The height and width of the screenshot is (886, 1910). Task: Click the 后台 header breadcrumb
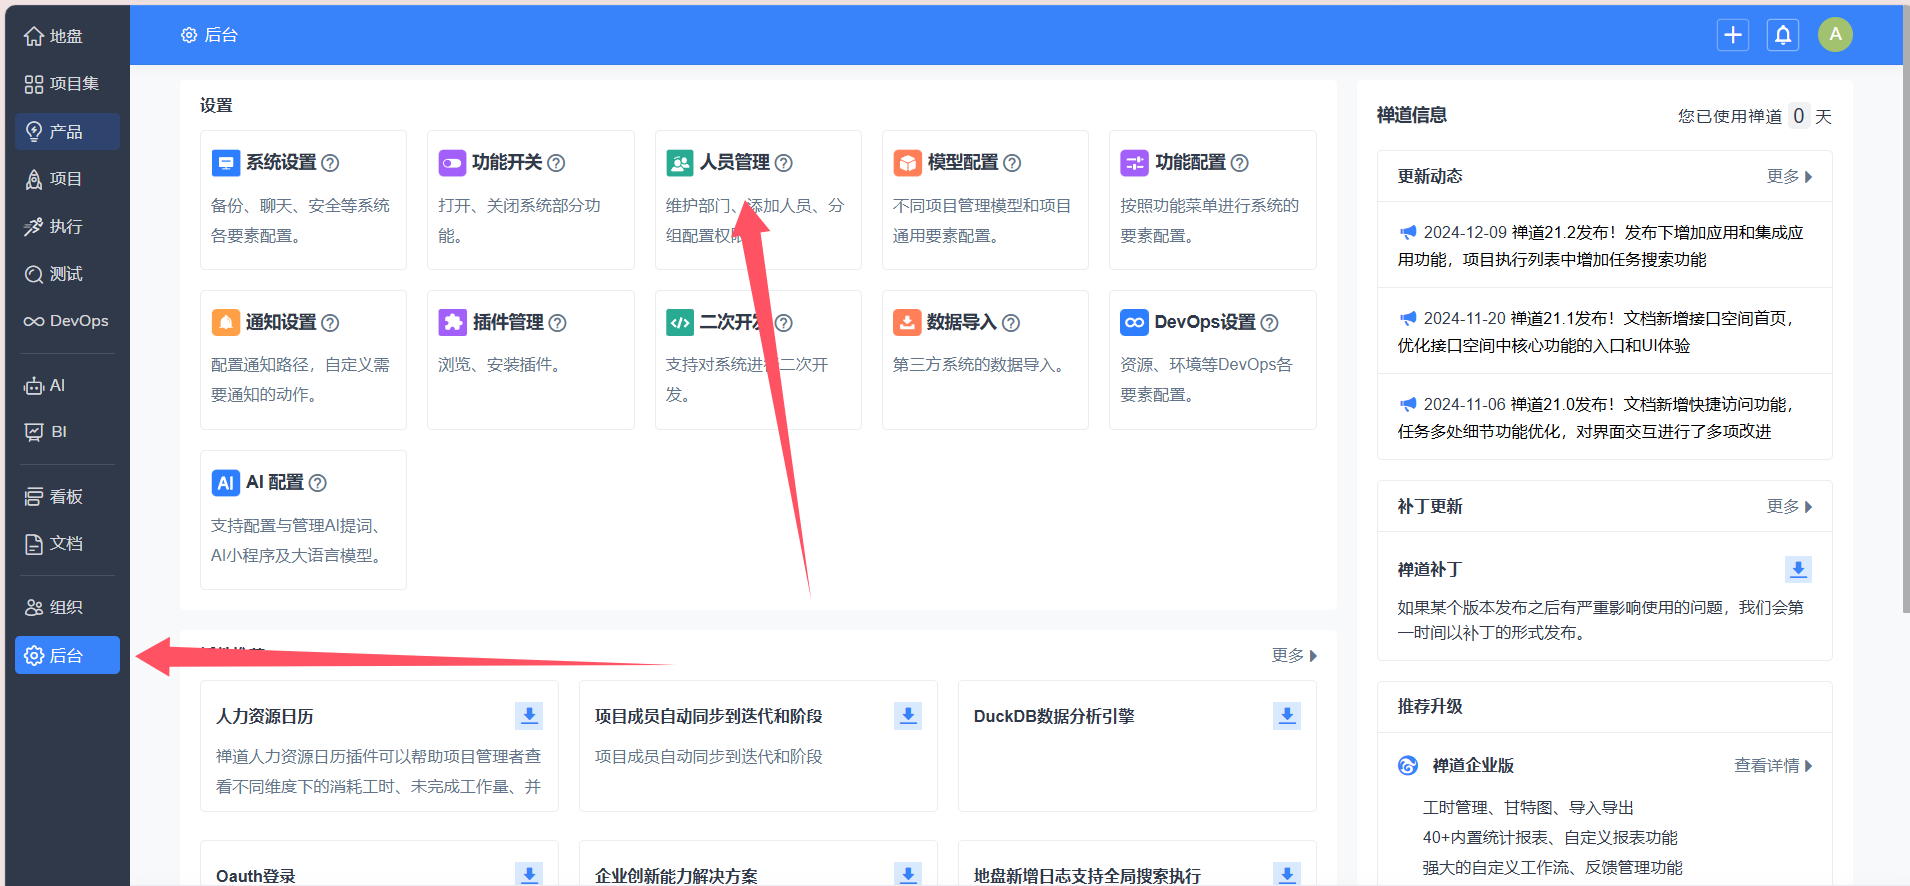(210, 35)
